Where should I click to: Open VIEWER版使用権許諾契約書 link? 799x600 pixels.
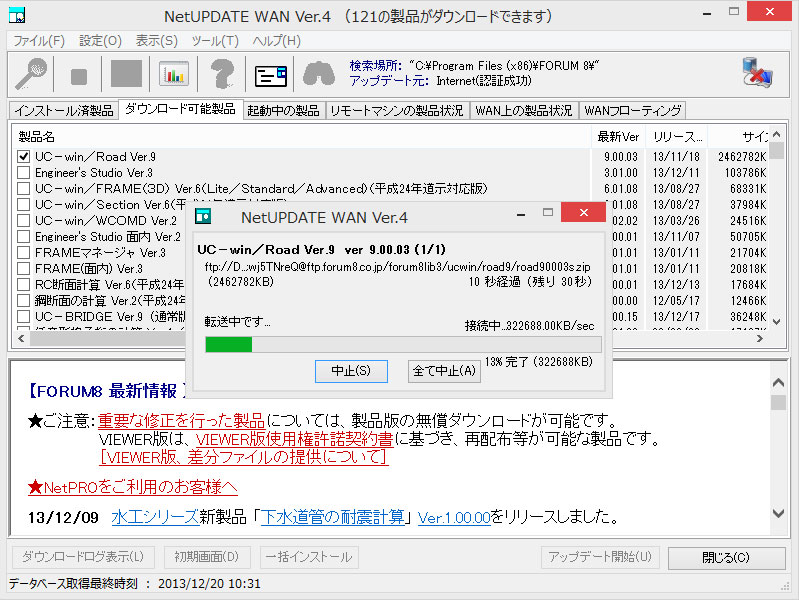(294, 439)
